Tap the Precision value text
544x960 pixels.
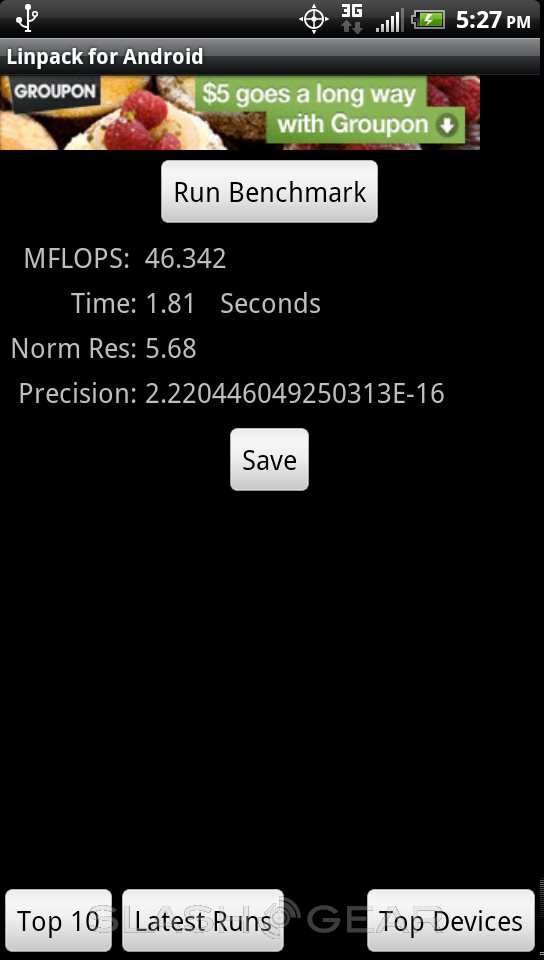294,394
